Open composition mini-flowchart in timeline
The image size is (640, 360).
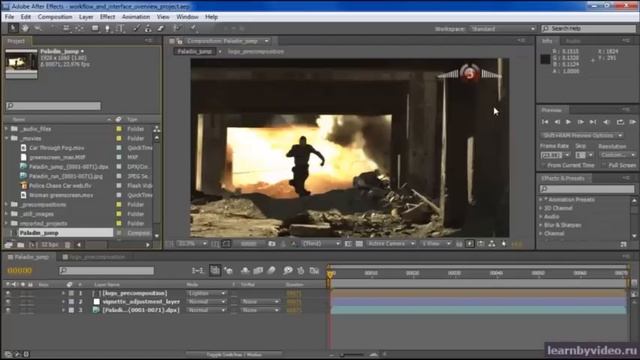point(197,270)
